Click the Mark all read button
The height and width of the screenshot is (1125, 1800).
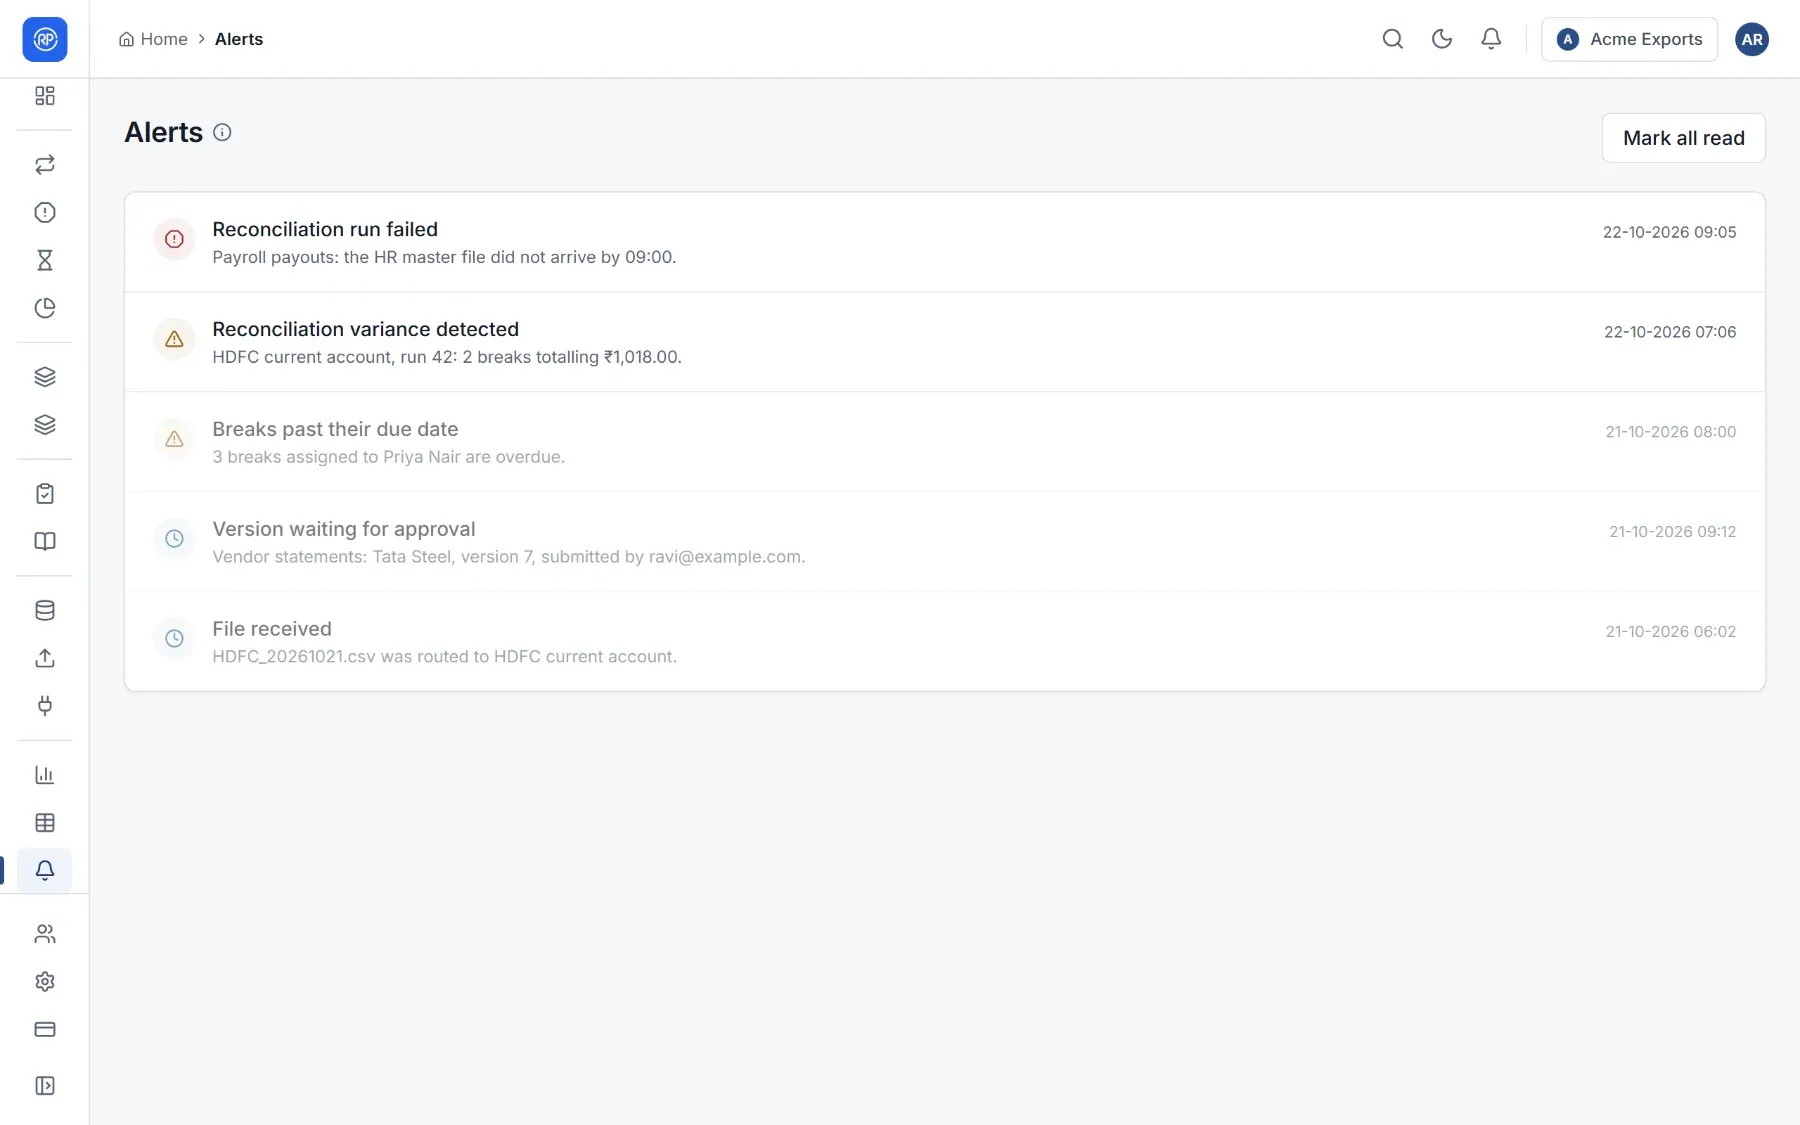[1683, 138]
